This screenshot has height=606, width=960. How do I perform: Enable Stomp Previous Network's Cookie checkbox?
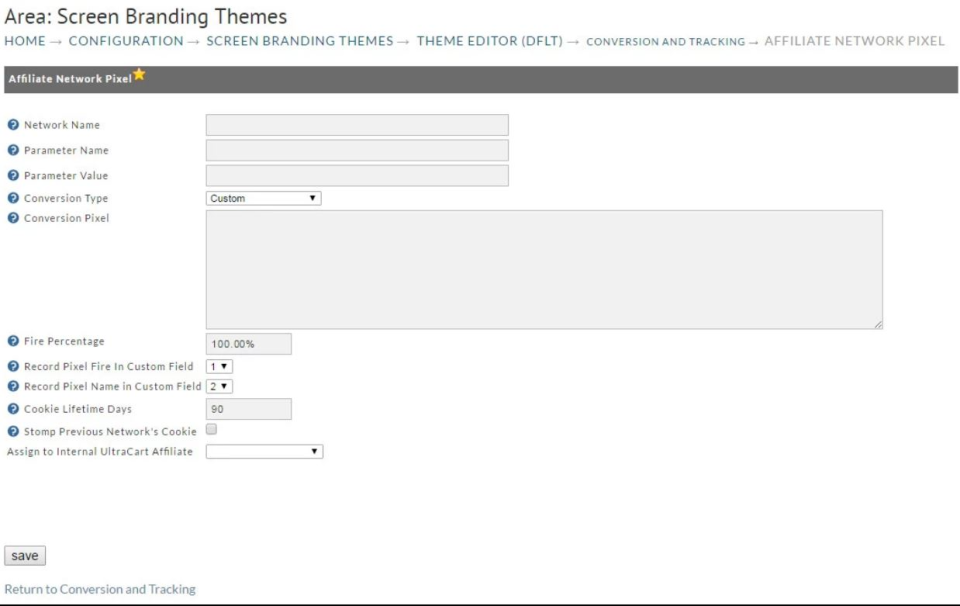(211, 429)
